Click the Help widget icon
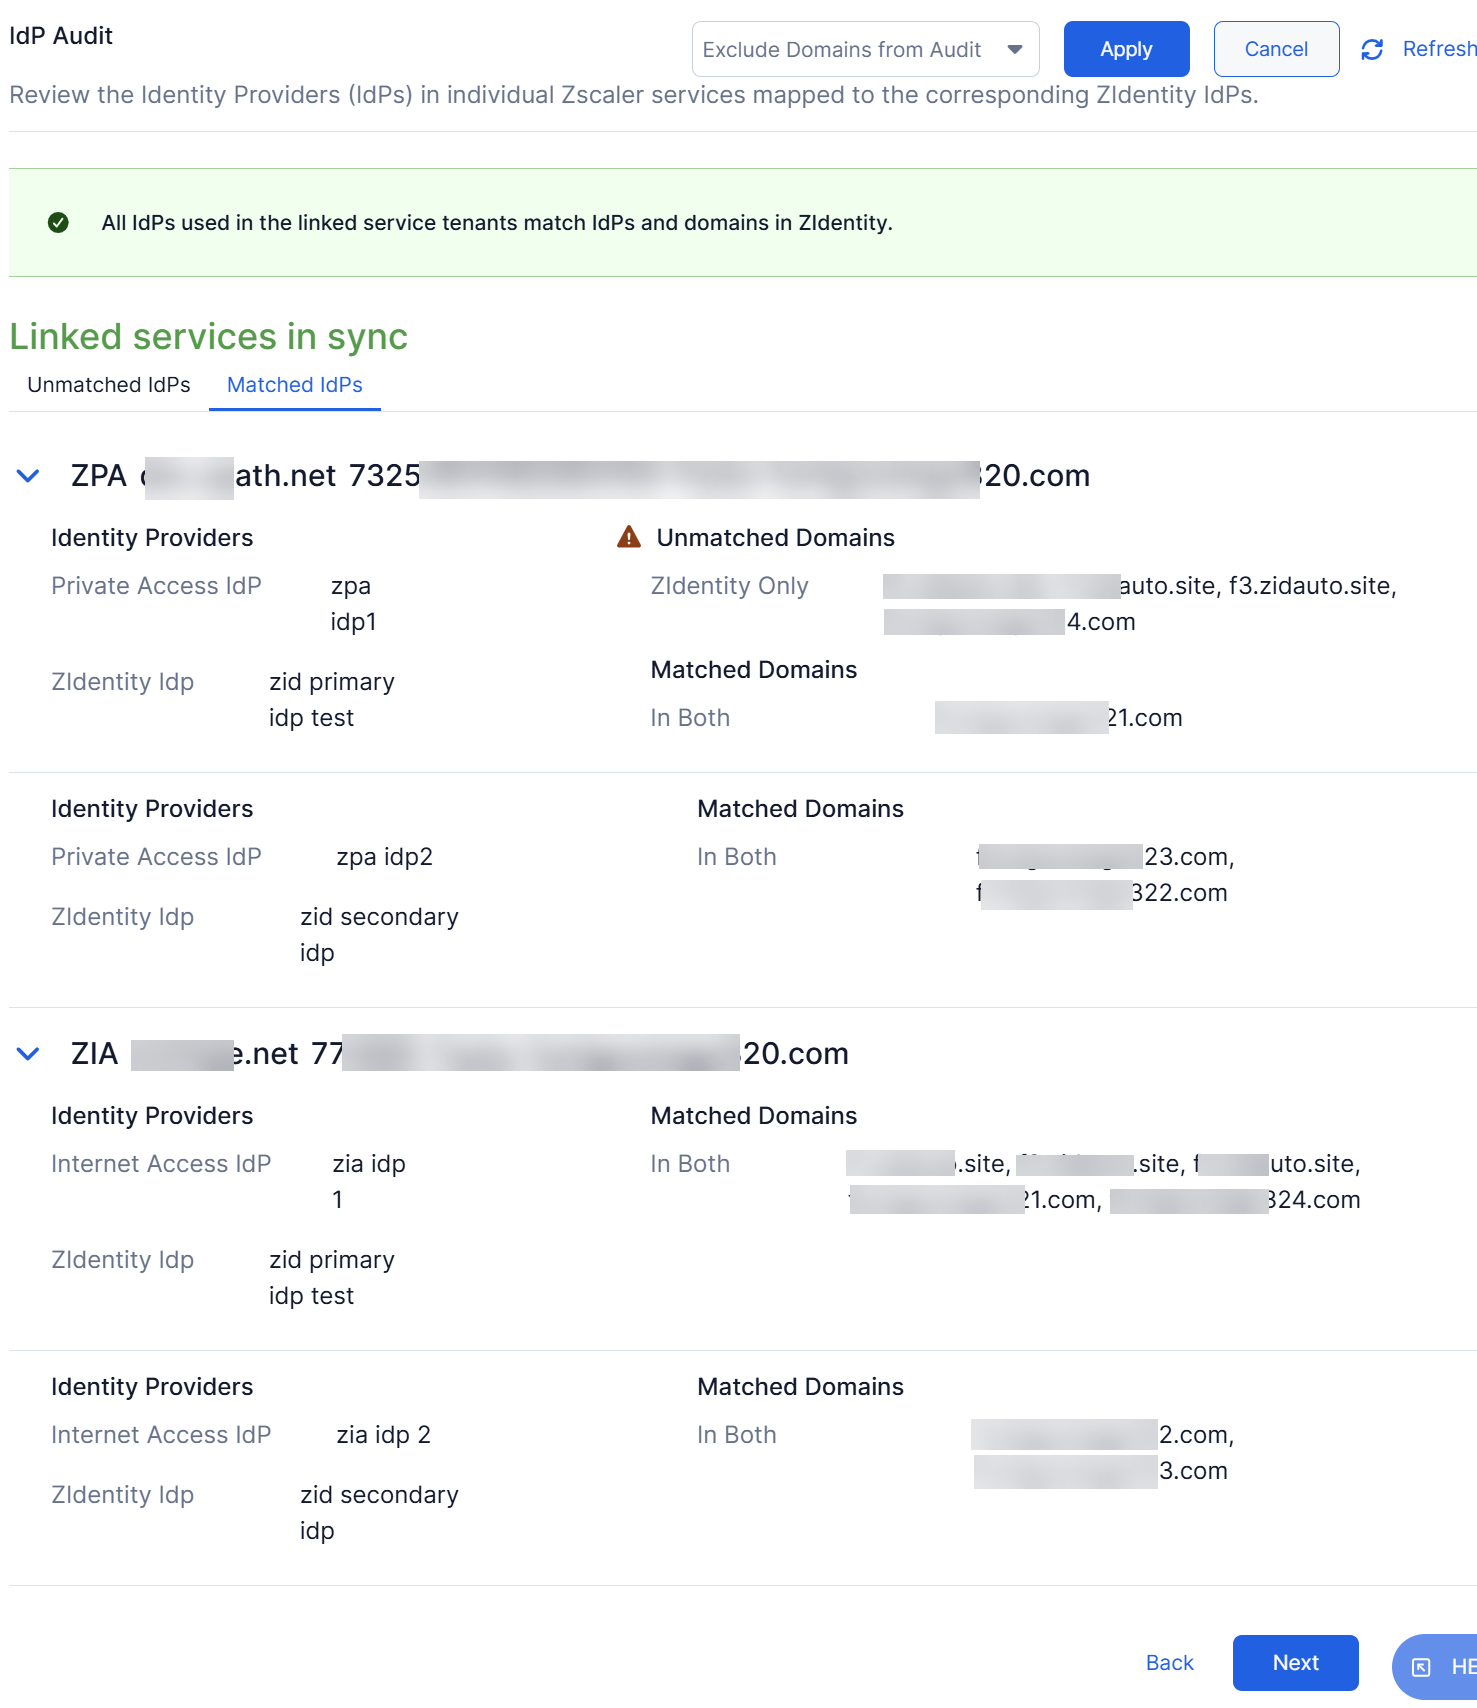The height and width of the screenshot is (1708, 1477). coord(1421,1667)
